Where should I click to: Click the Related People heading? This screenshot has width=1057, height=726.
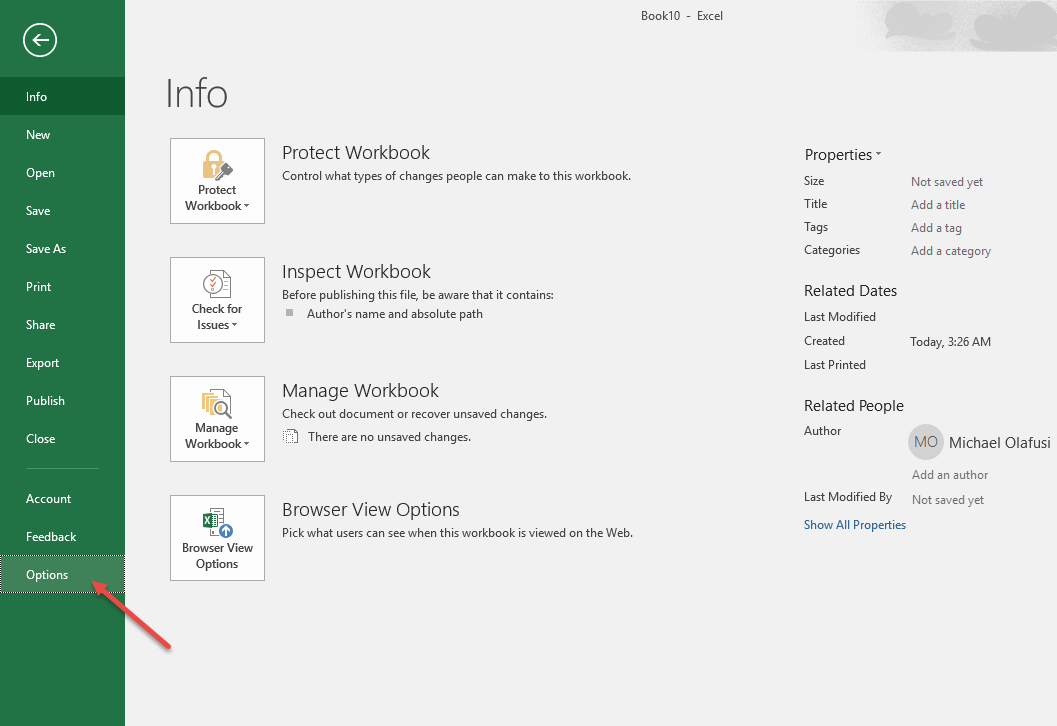[x=853, y=406]
